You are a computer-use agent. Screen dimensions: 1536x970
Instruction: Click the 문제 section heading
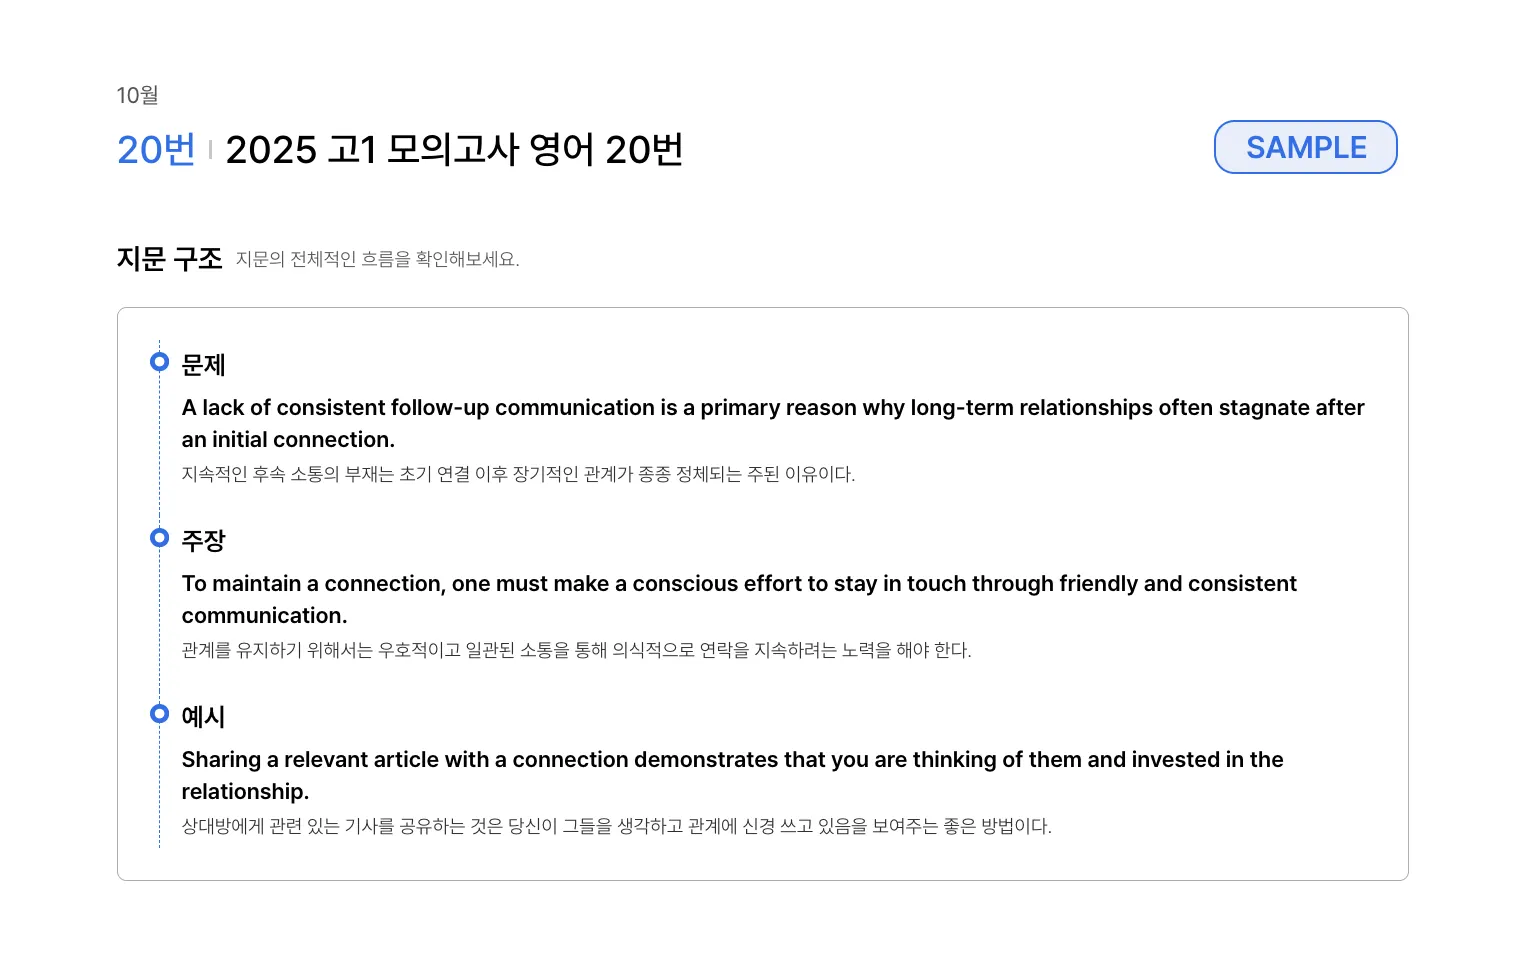tap(203, 365)
